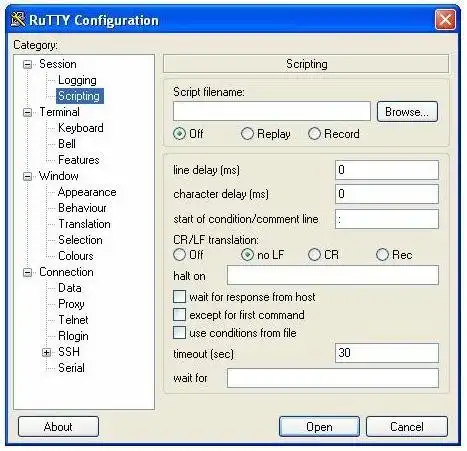467x451 pixels.
Task: Open the Bell settings
Action: (x=67, y=144)
